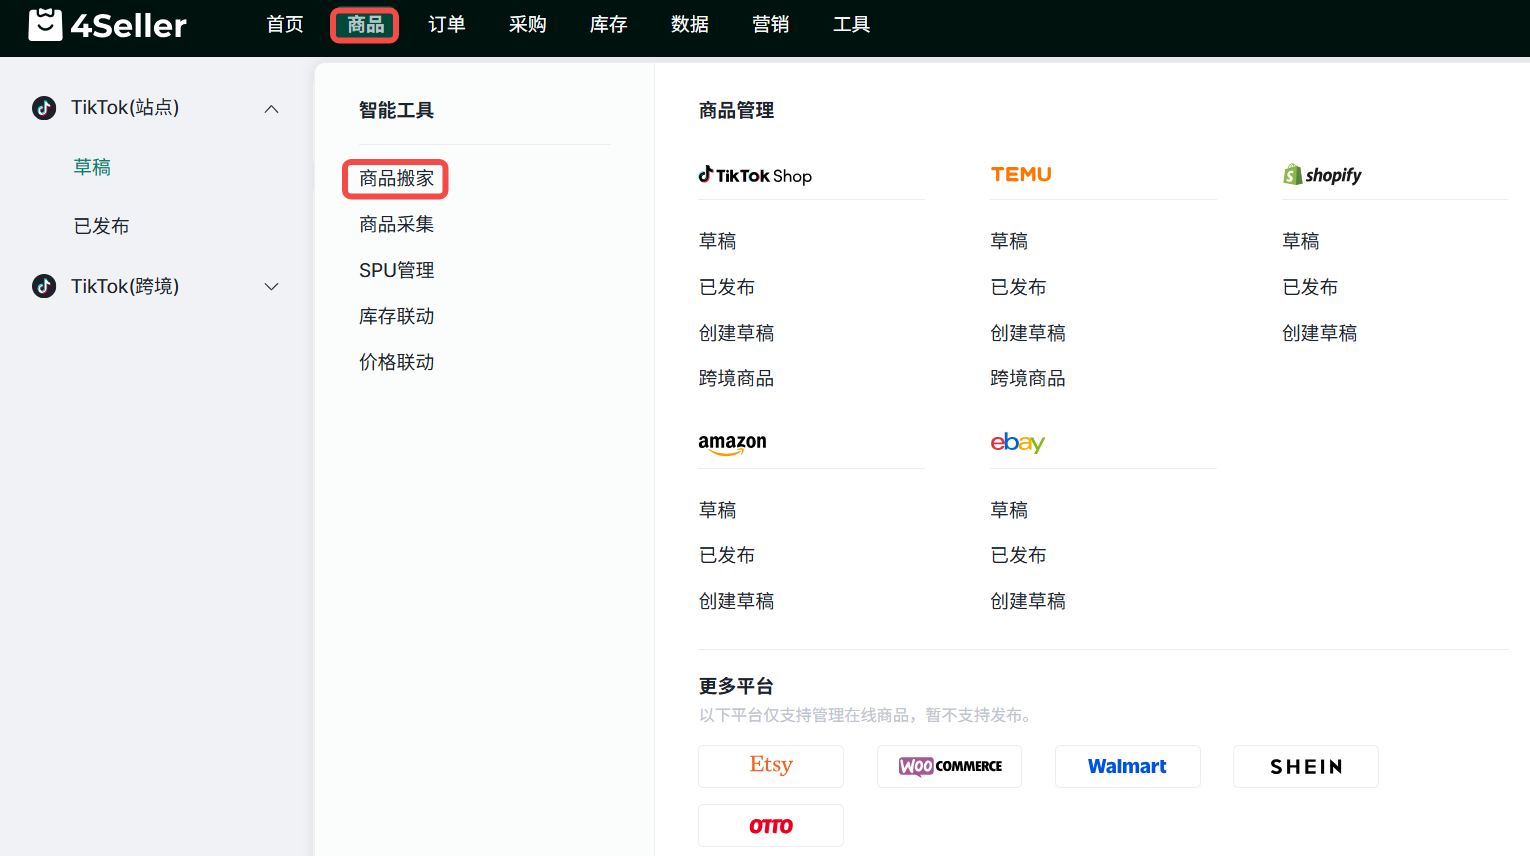
Task: Open the Walmart platform tile
Action: (1127, 766)
